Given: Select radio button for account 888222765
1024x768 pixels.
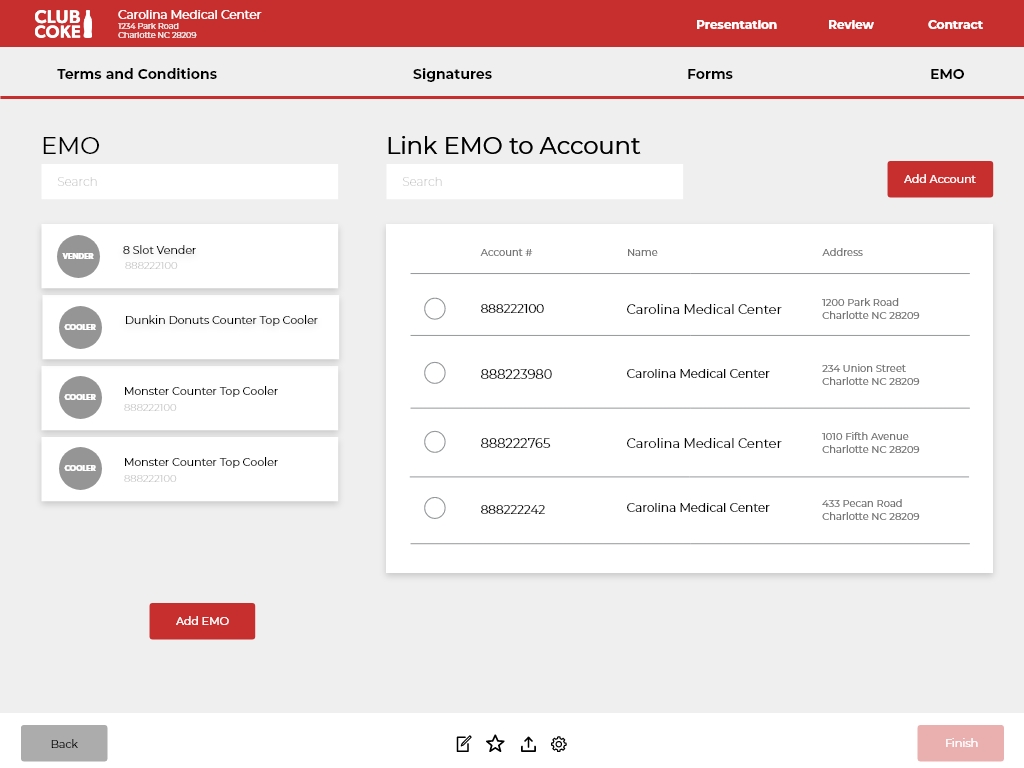Looking at the screenshot, I should point(435,442).
